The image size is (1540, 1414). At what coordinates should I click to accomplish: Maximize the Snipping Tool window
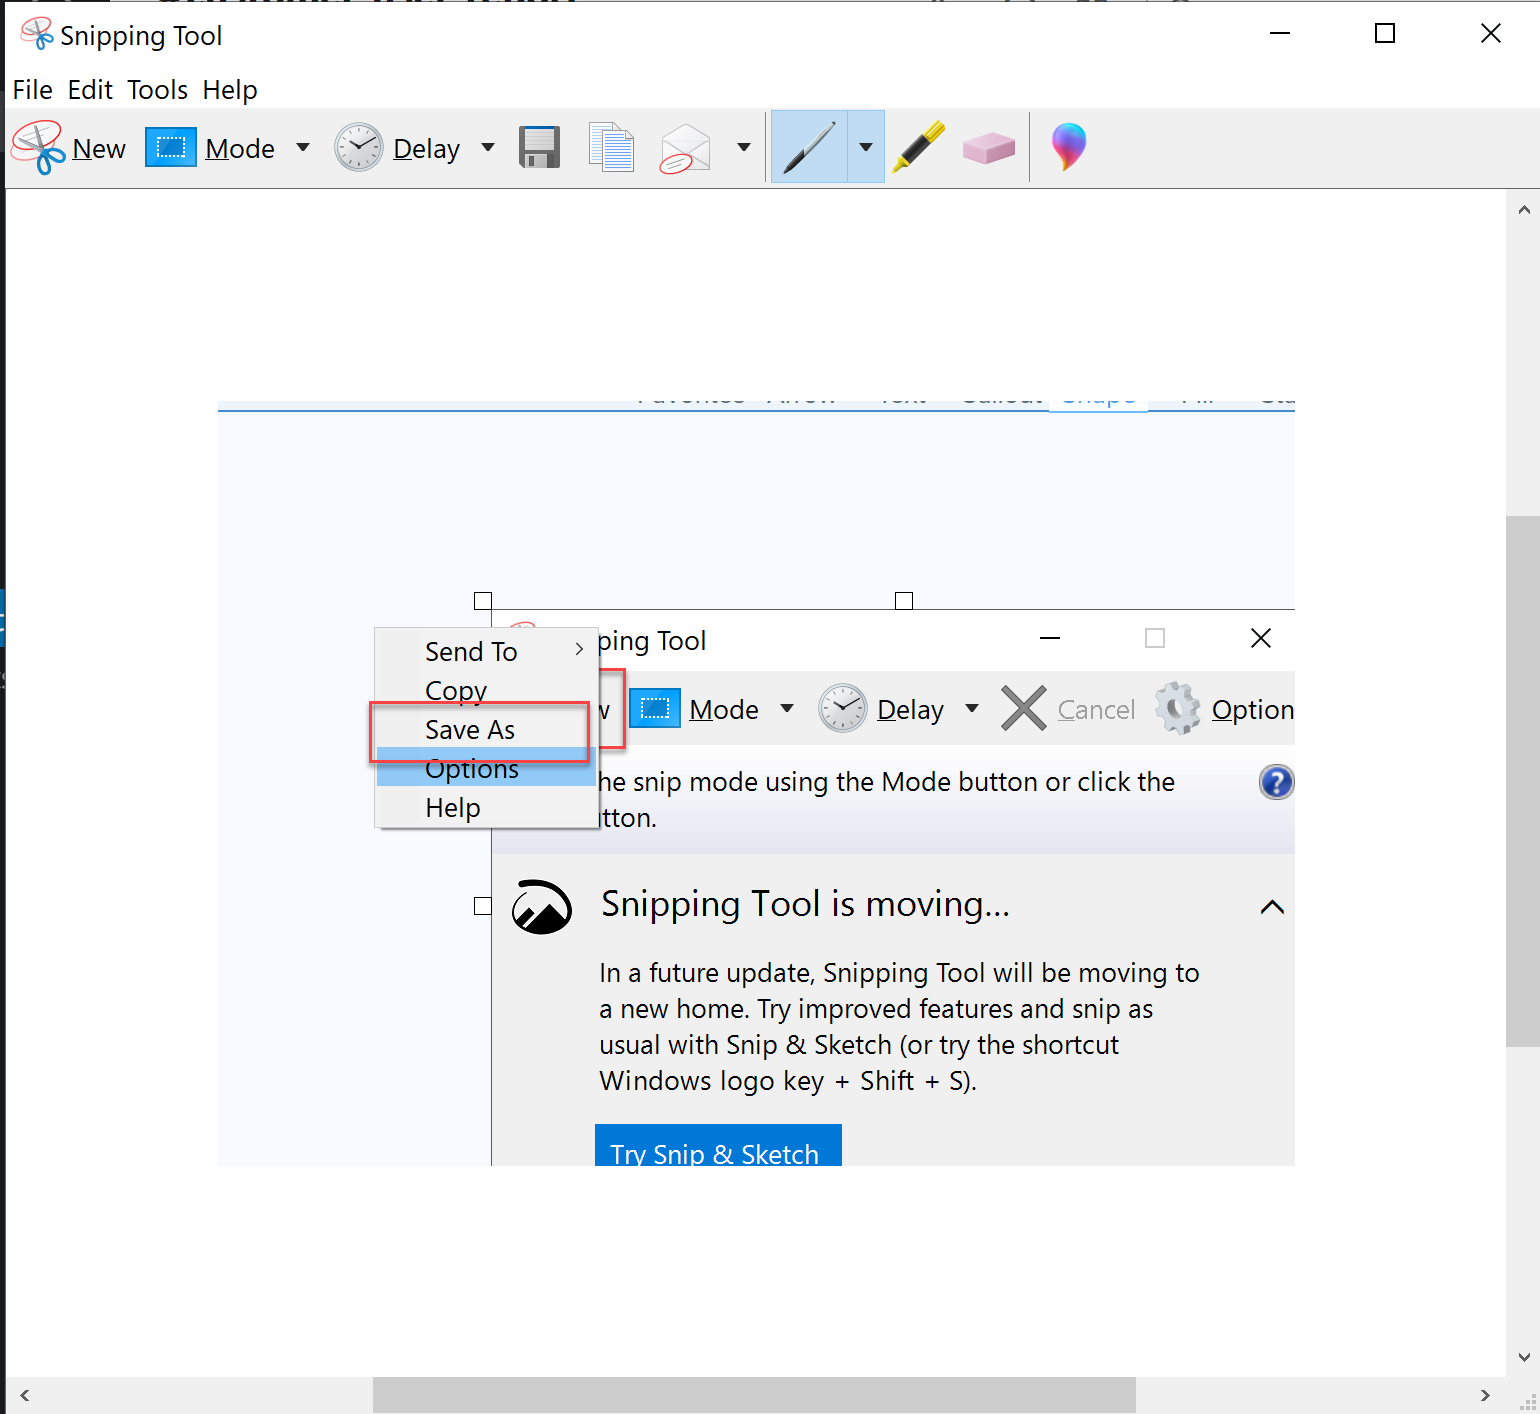(1385, 34)
